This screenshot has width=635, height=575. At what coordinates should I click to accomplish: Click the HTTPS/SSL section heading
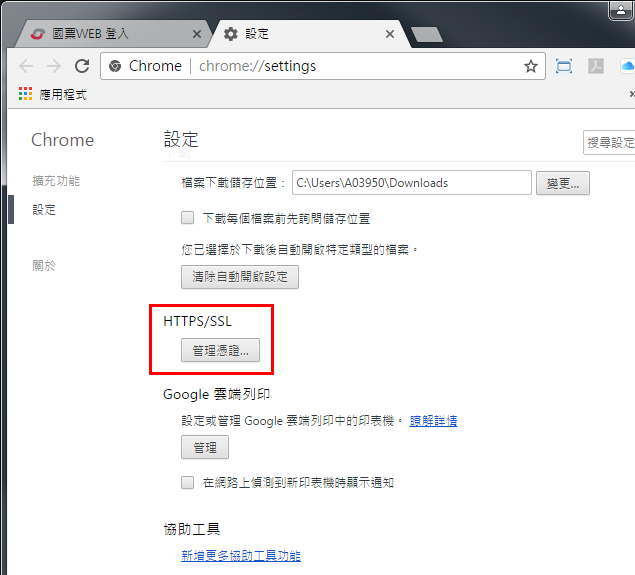(197, 322)
